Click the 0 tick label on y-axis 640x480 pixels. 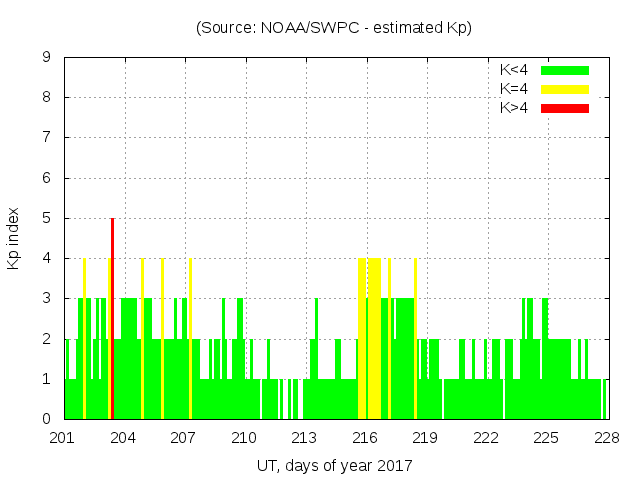pos(47,419)
